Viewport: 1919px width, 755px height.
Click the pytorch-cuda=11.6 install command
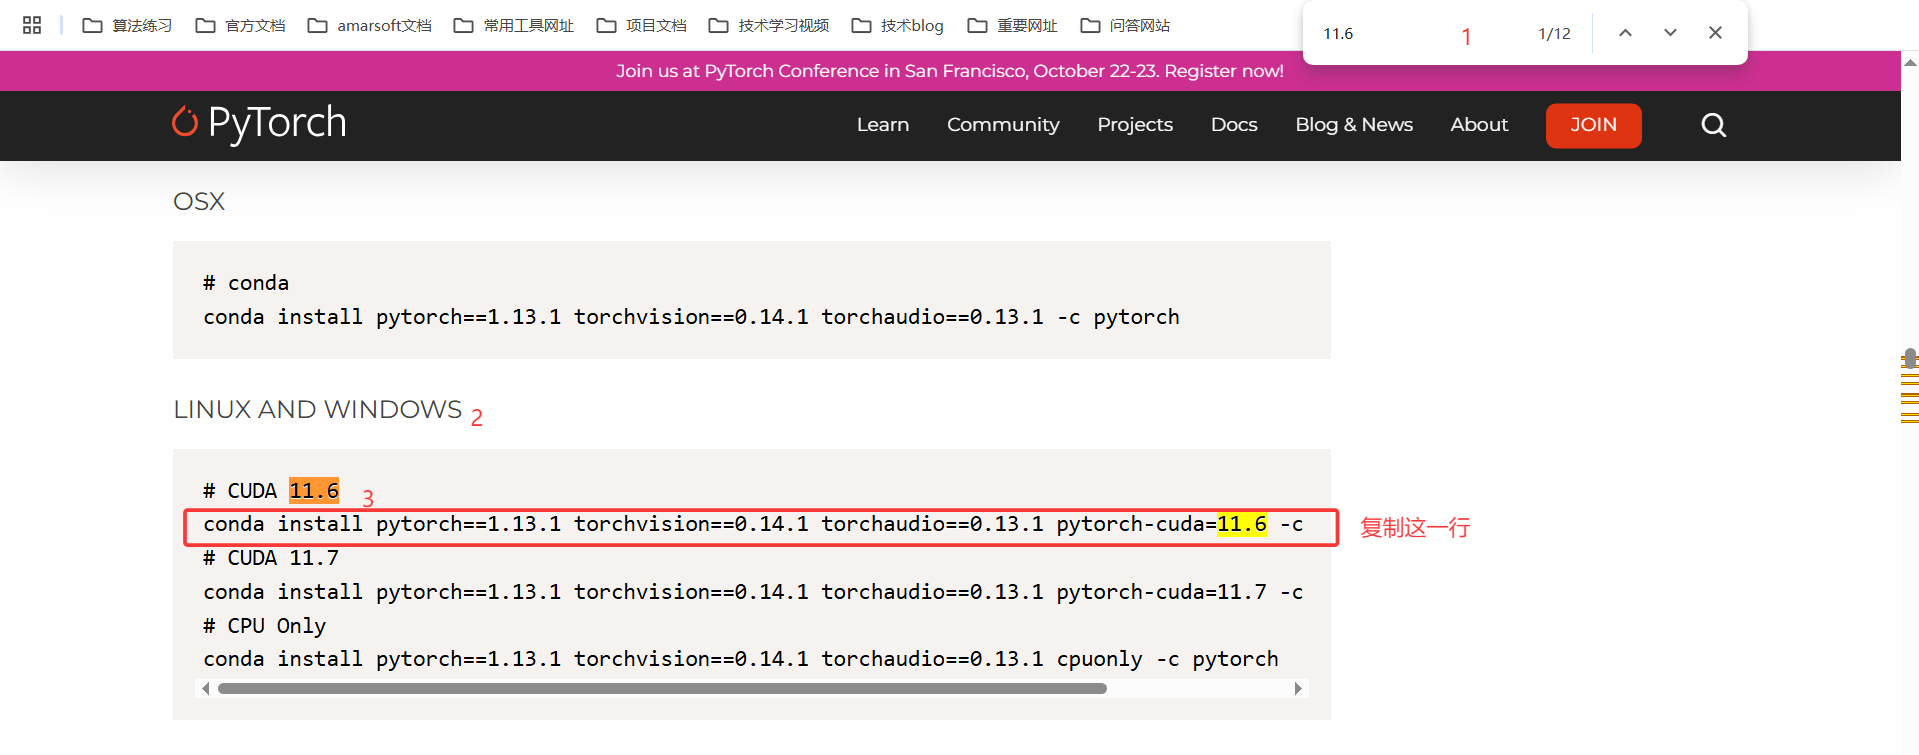coord(753,524)
